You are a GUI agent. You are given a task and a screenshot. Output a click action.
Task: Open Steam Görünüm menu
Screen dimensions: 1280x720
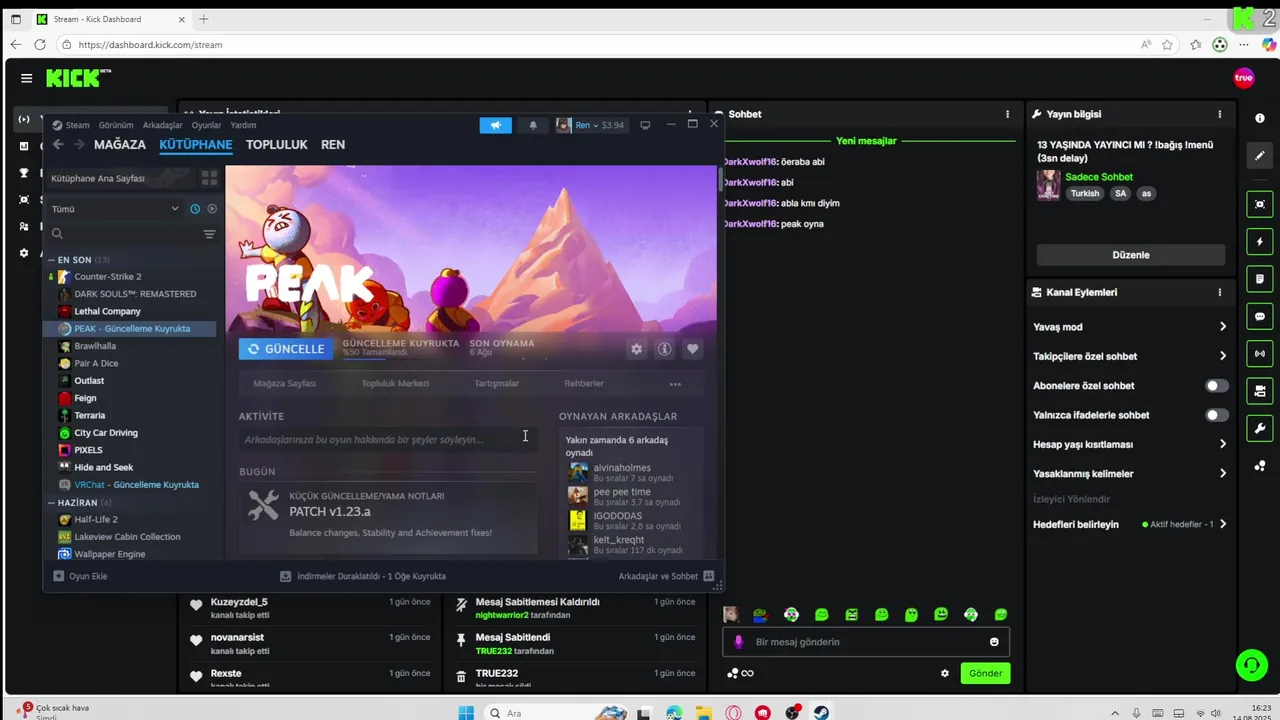pyautogui.click(x=116, y=125)
